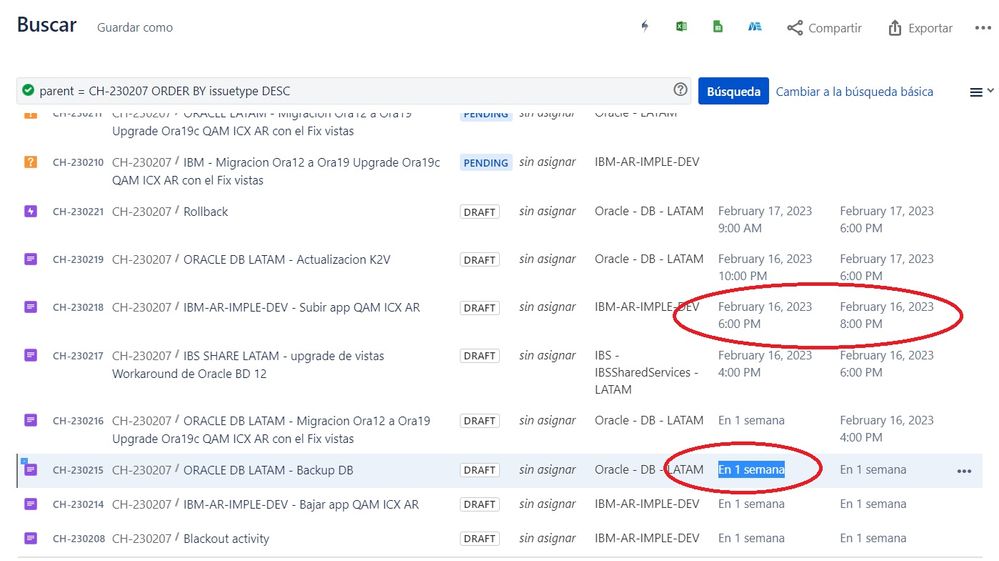The height and width of the screenshot is (561, 999).
Task: Click purple issue type icon for CH-230216
Action: 31,420
